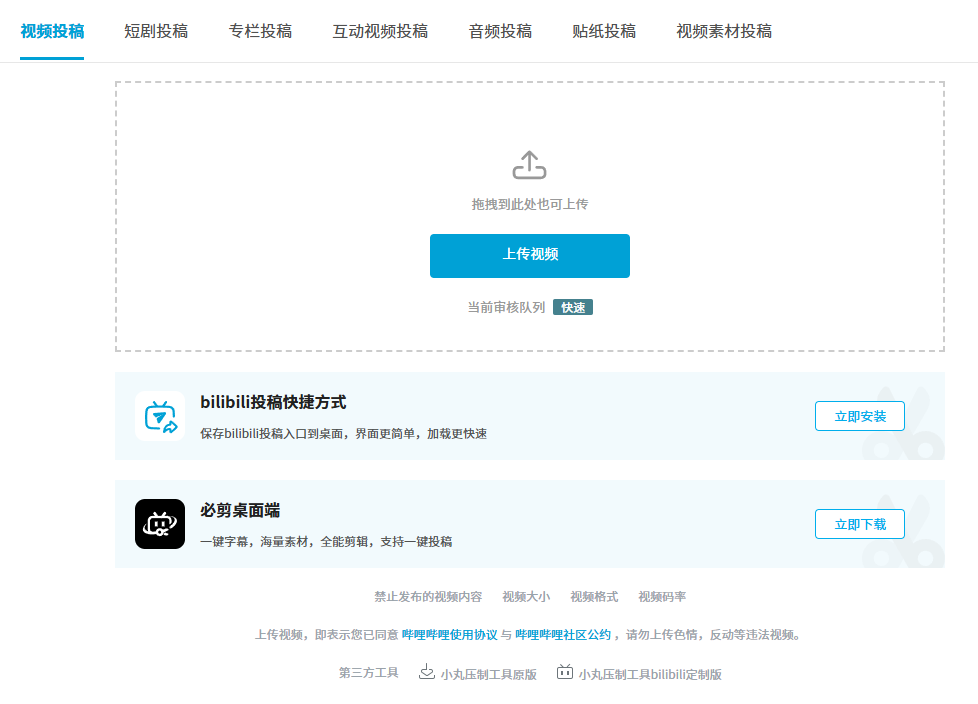Open the 视频码率 info link
This screenshot has width=978, height=704.
click(x=662, y=597)
